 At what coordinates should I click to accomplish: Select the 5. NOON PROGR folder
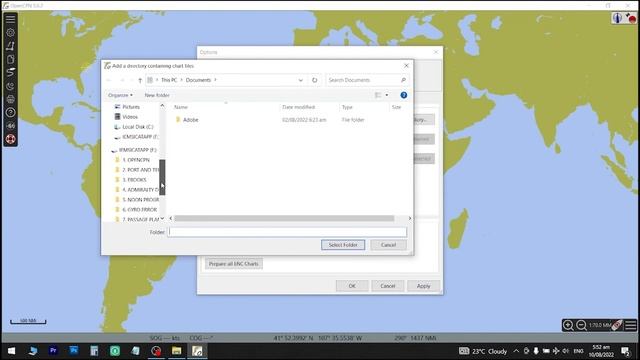[140, 200]
